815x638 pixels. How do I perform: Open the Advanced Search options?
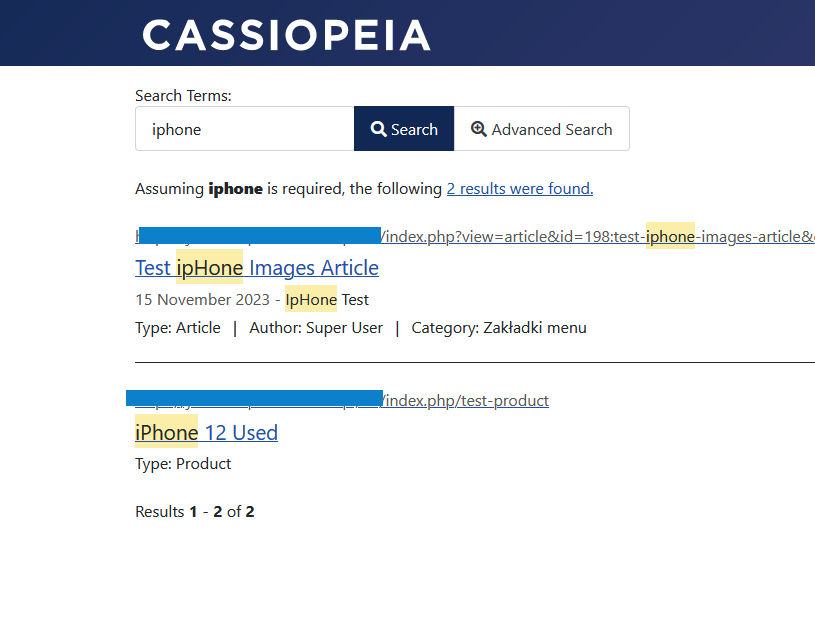[x=541, y=129]
